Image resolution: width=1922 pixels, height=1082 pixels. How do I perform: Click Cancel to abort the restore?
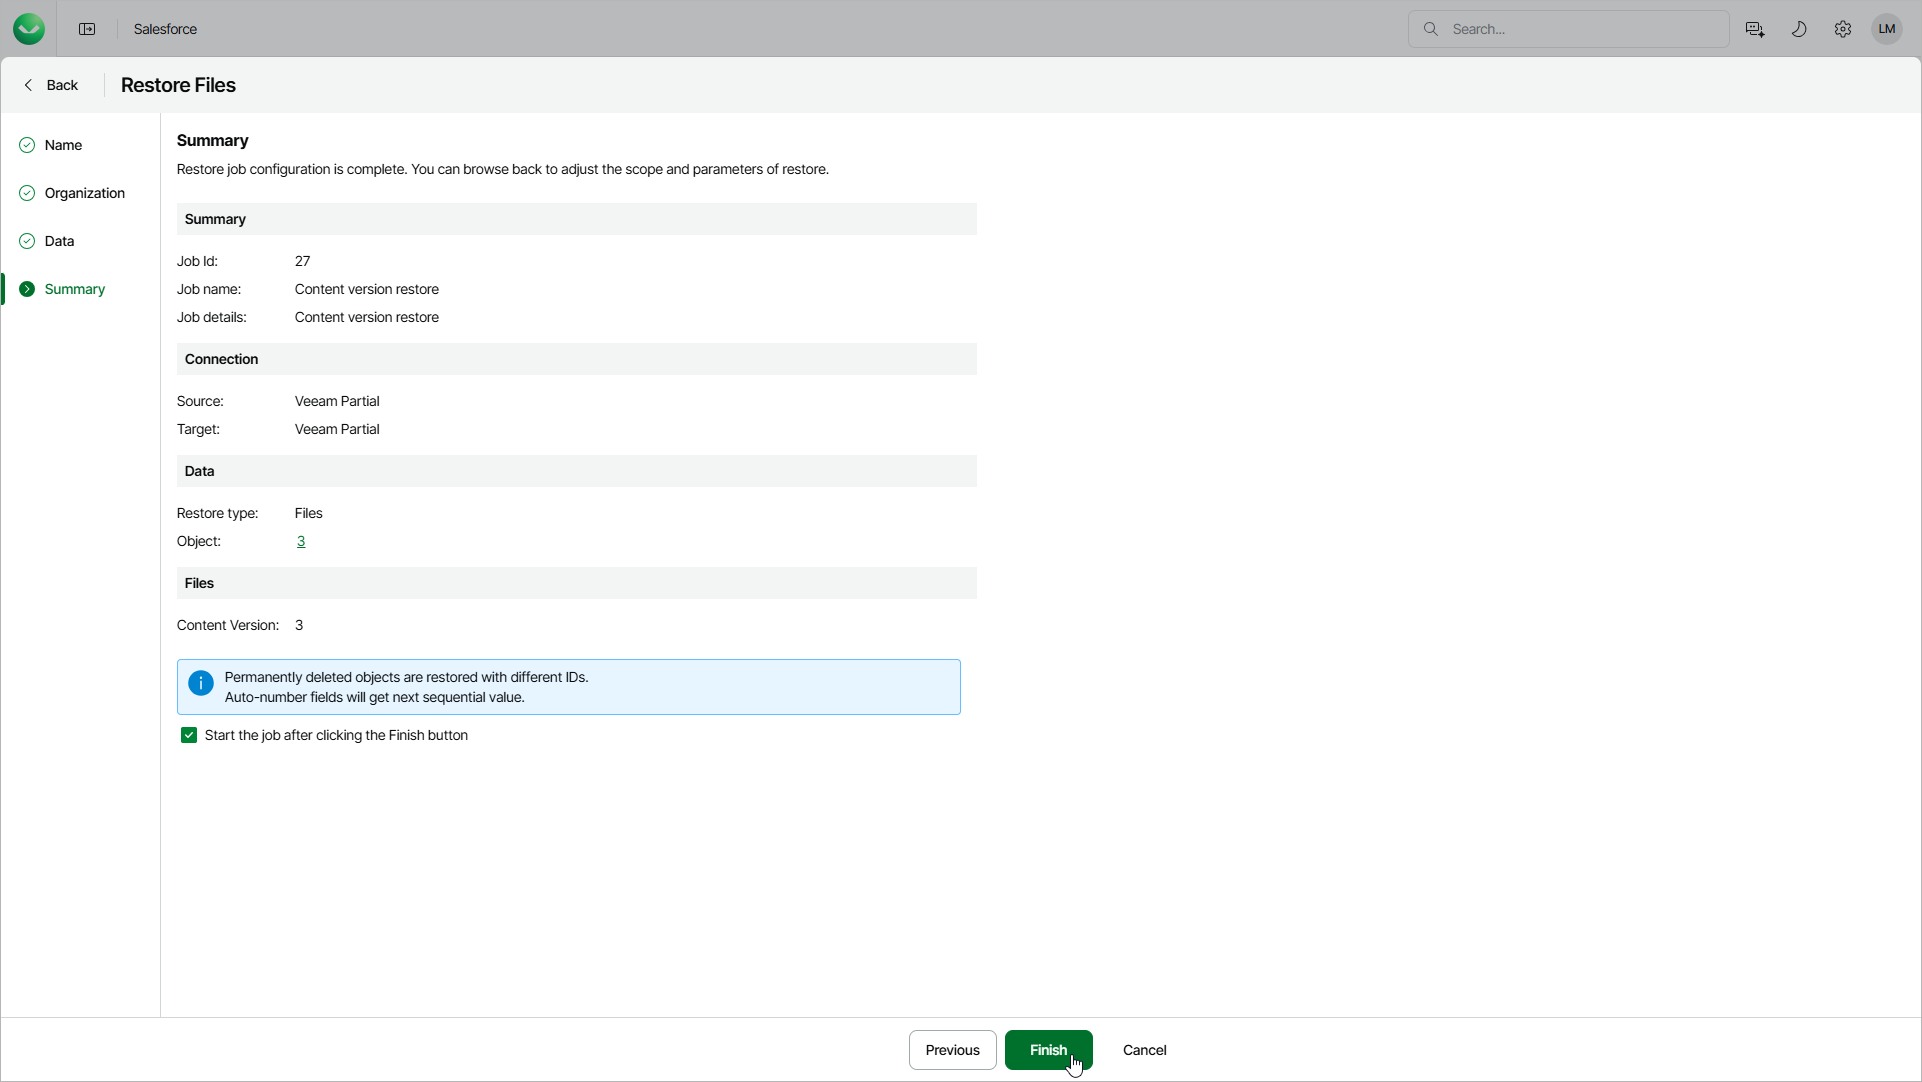(x=1144, y=1050)
